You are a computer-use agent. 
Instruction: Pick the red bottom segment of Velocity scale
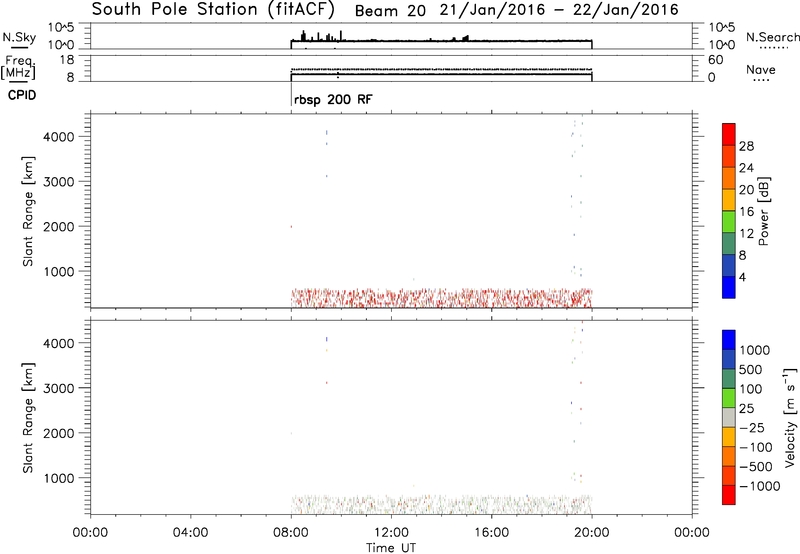click(729, 495)
